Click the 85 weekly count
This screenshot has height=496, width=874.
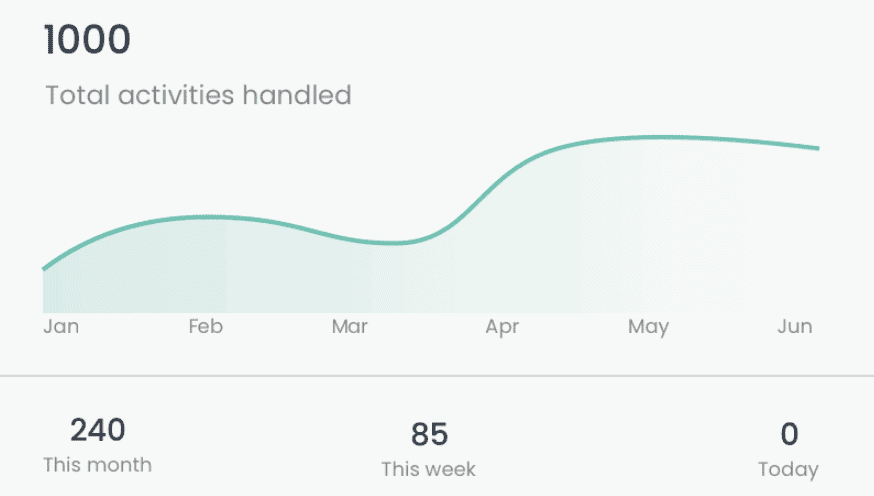[429, 434]
